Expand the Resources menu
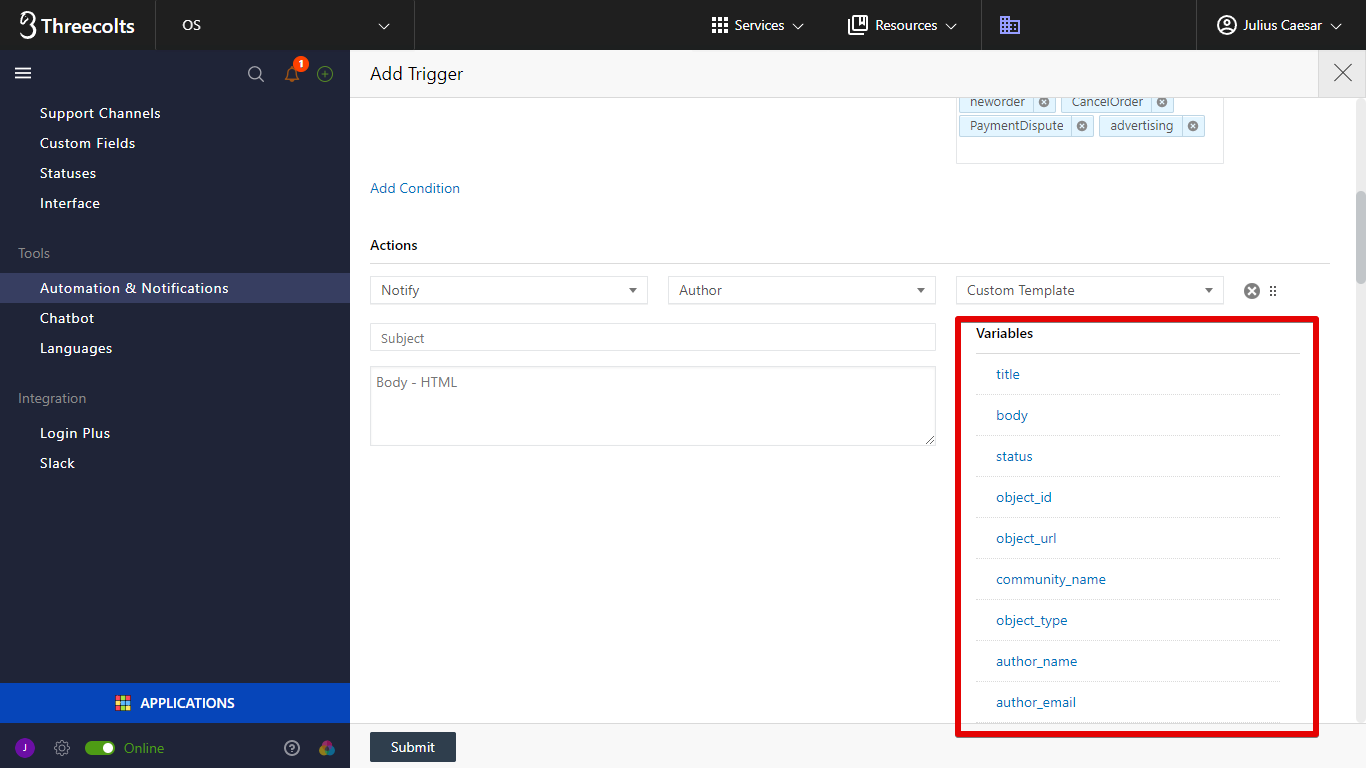Screen dimensions: 1366x768 click(x=902, y=25)
